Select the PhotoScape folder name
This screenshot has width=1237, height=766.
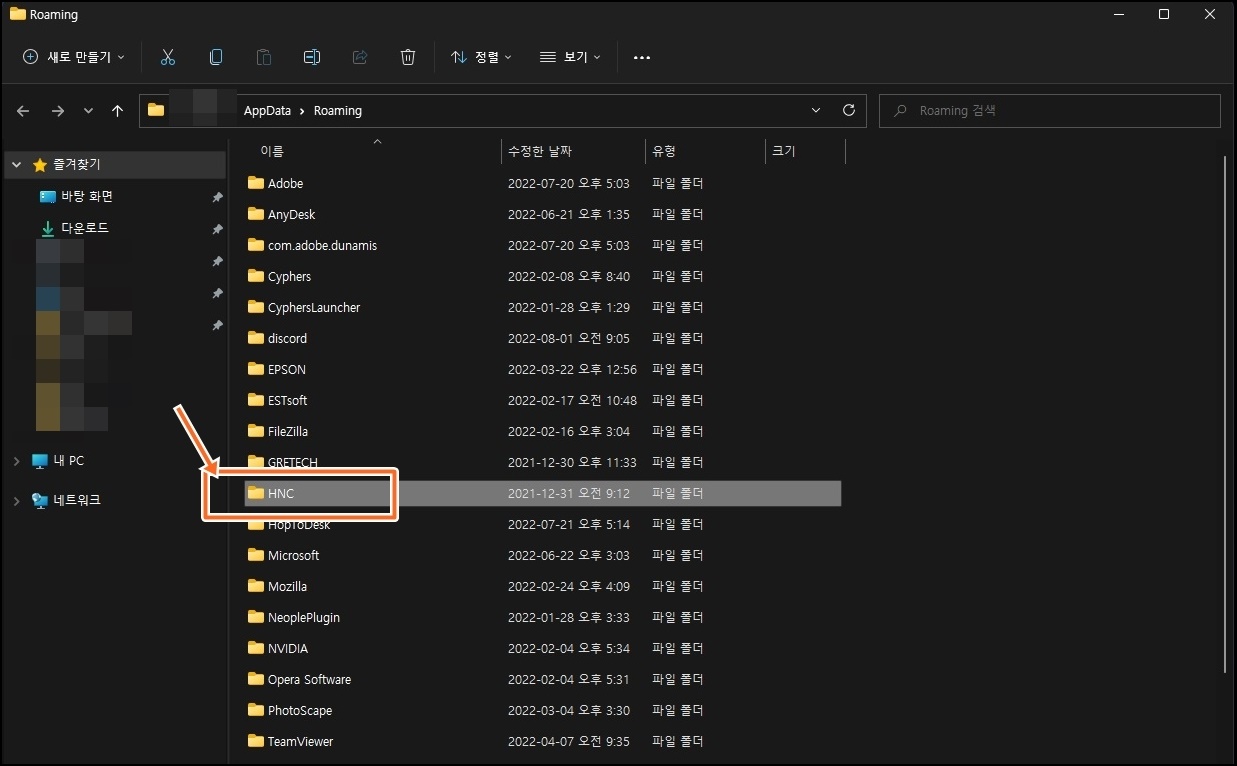tap(300, 710)
